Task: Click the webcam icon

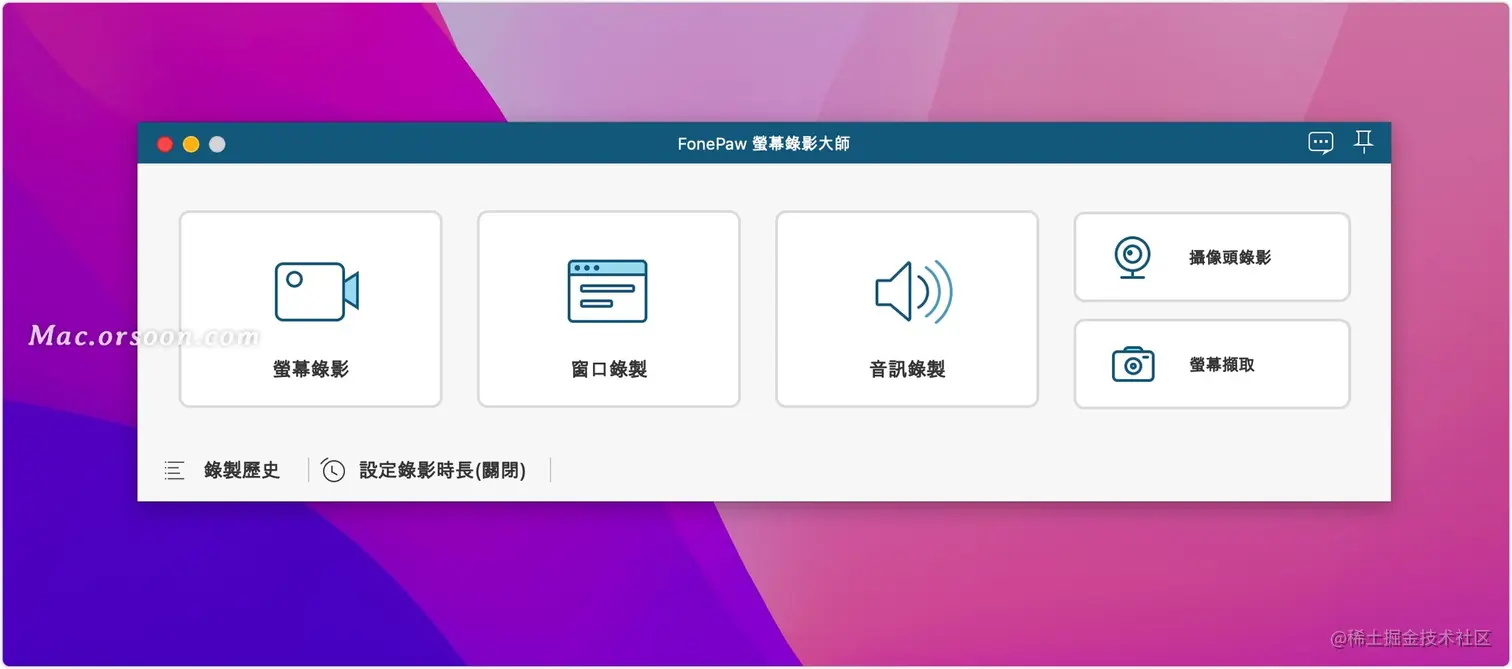Action: tap(1132, 257)
